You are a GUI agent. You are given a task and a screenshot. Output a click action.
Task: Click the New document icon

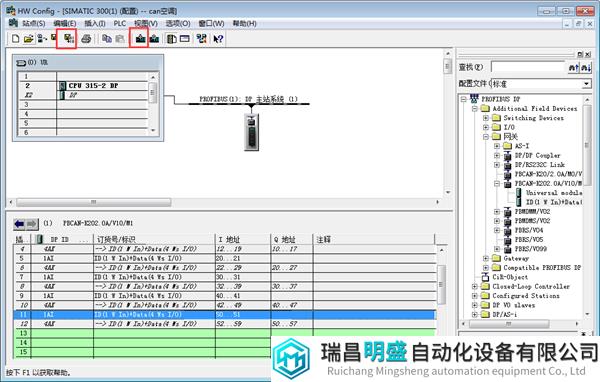pos(15,39)
